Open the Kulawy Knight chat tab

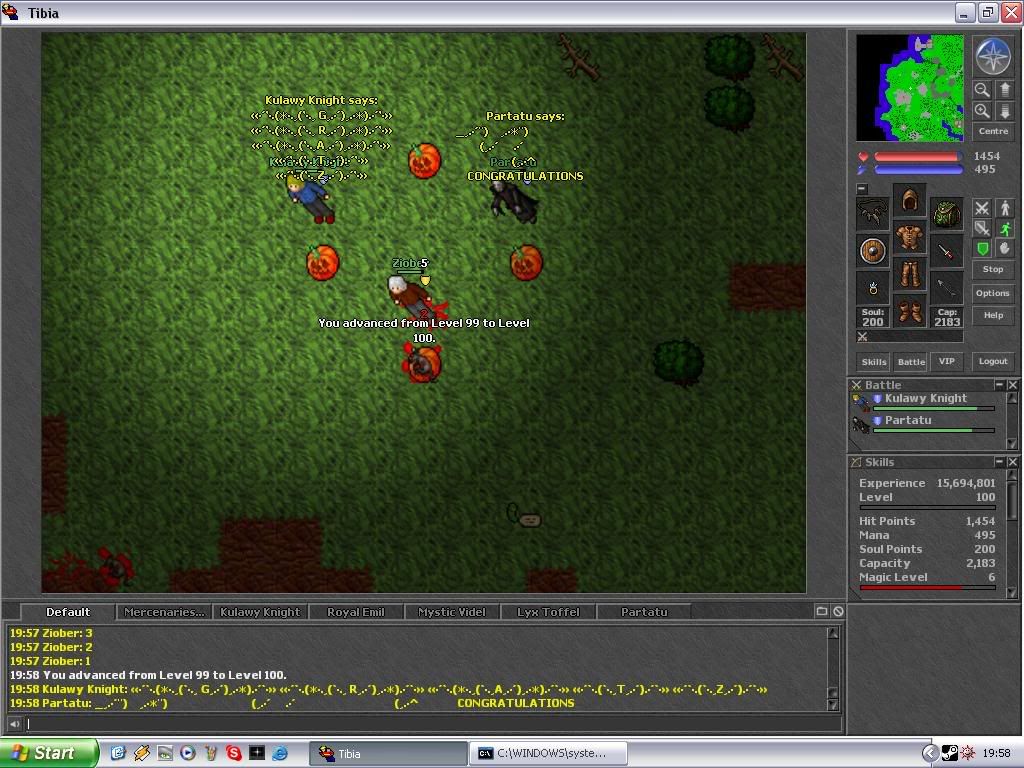click(x=260, y=612)
